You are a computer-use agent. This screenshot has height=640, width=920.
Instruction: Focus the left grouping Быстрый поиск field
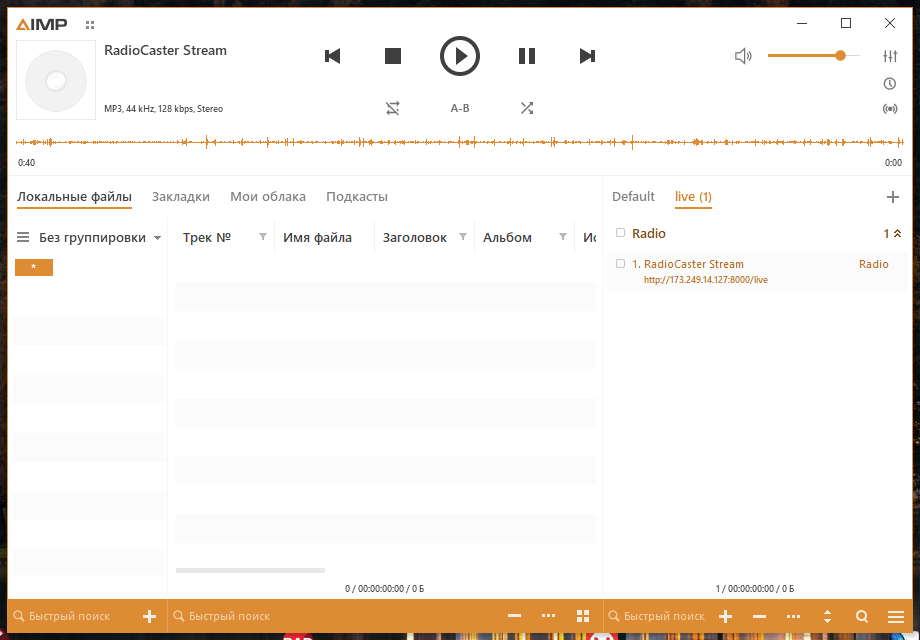coord(76,616)
